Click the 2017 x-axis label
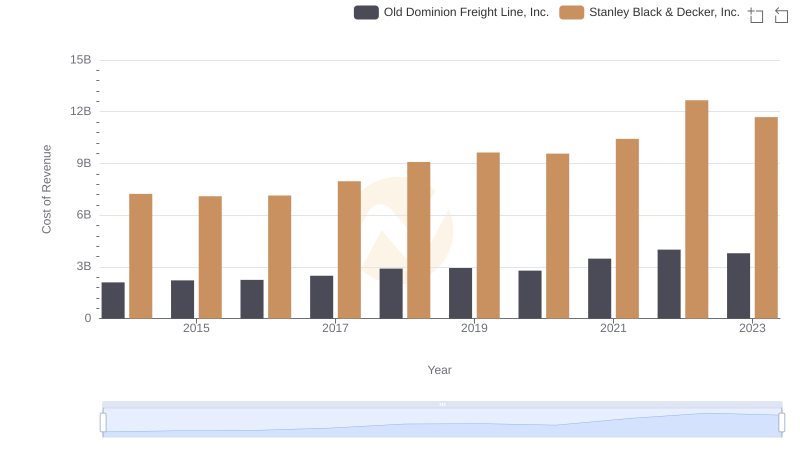Screen dimensions: 800x461 point(335,328)
